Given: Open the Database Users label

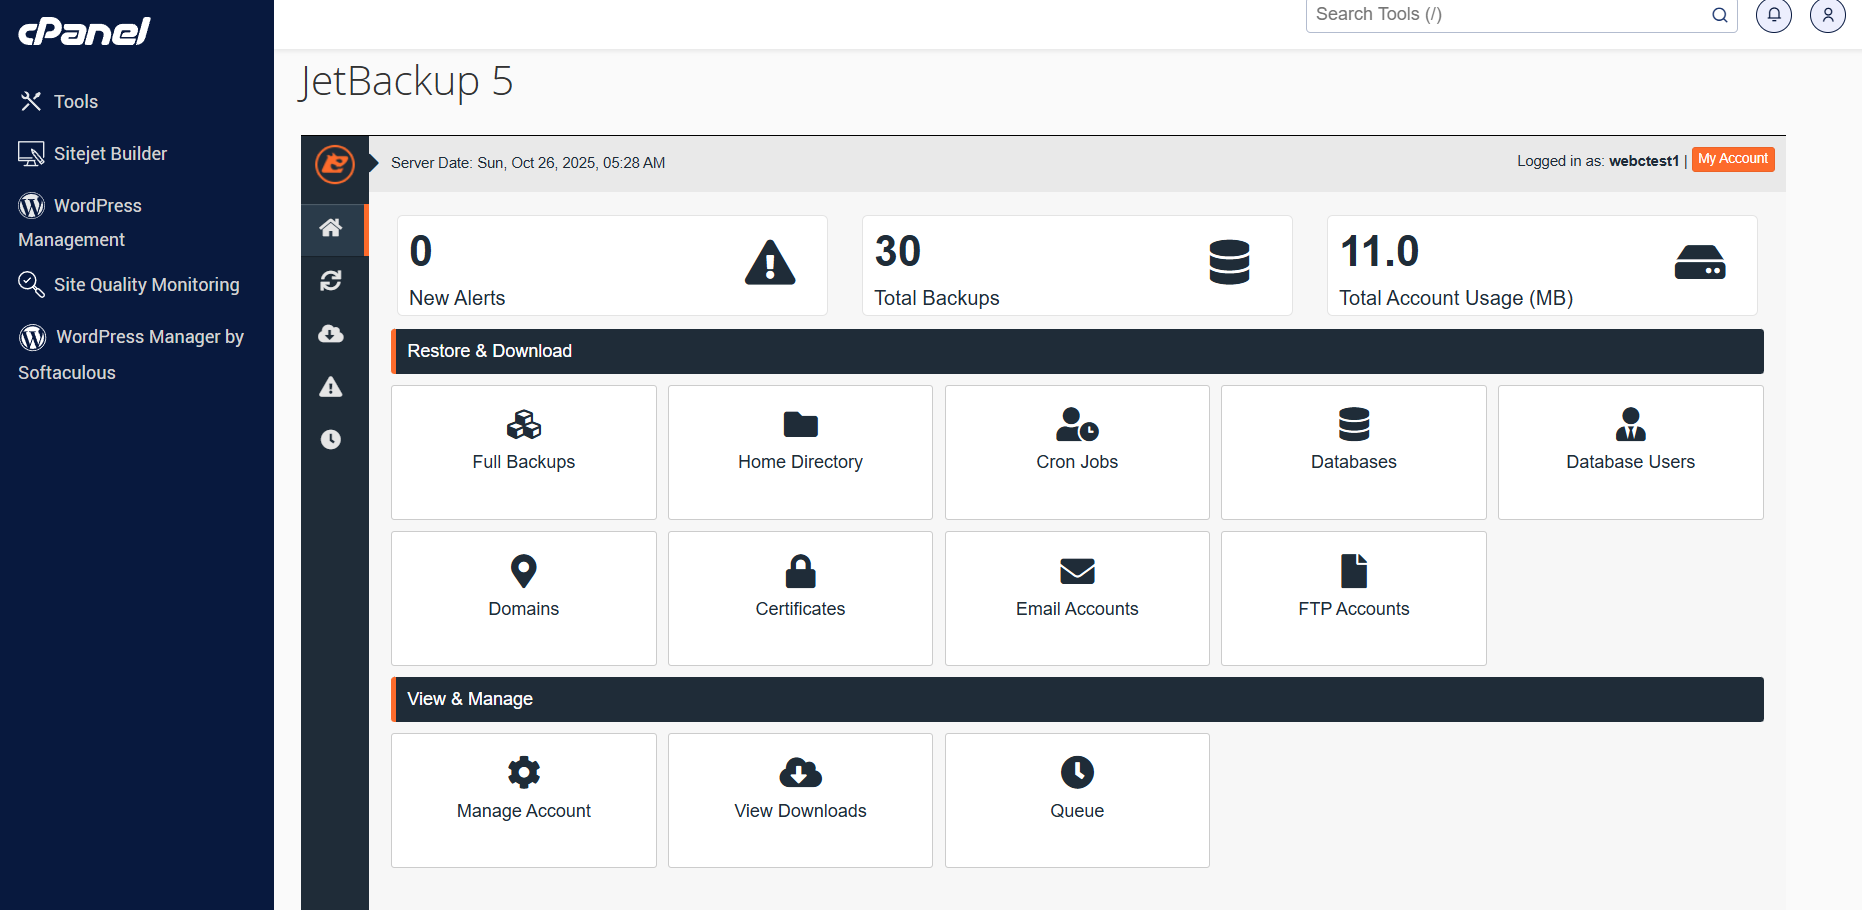Looking at the screenshot, I should 1631,462.
